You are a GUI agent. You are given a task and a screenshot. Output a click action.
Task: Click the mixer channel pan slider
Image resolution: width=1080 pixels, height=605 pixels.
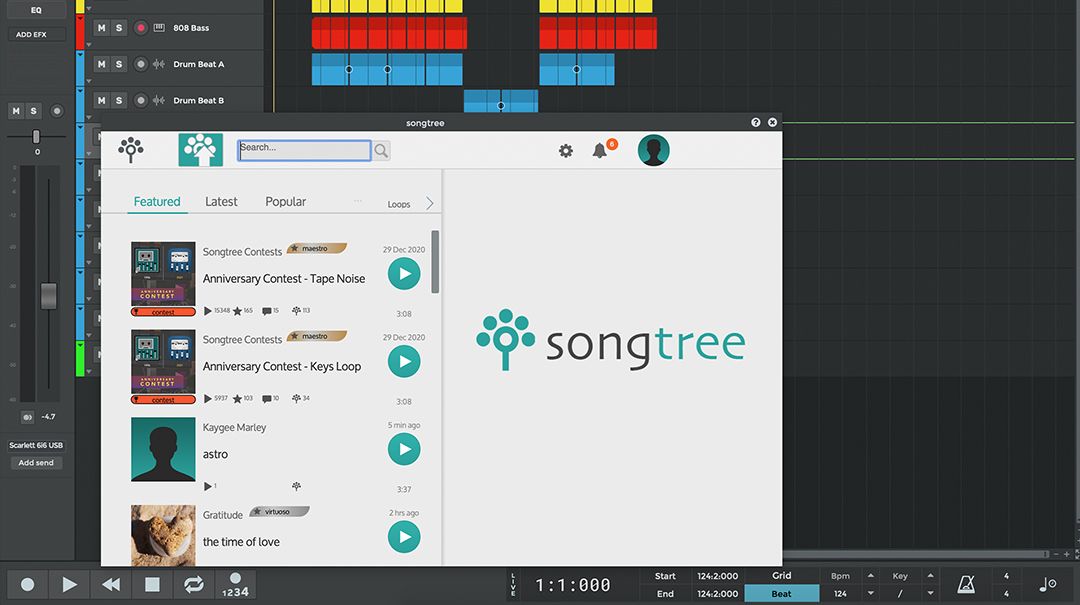pyautogui.click(x=37, y=136)
